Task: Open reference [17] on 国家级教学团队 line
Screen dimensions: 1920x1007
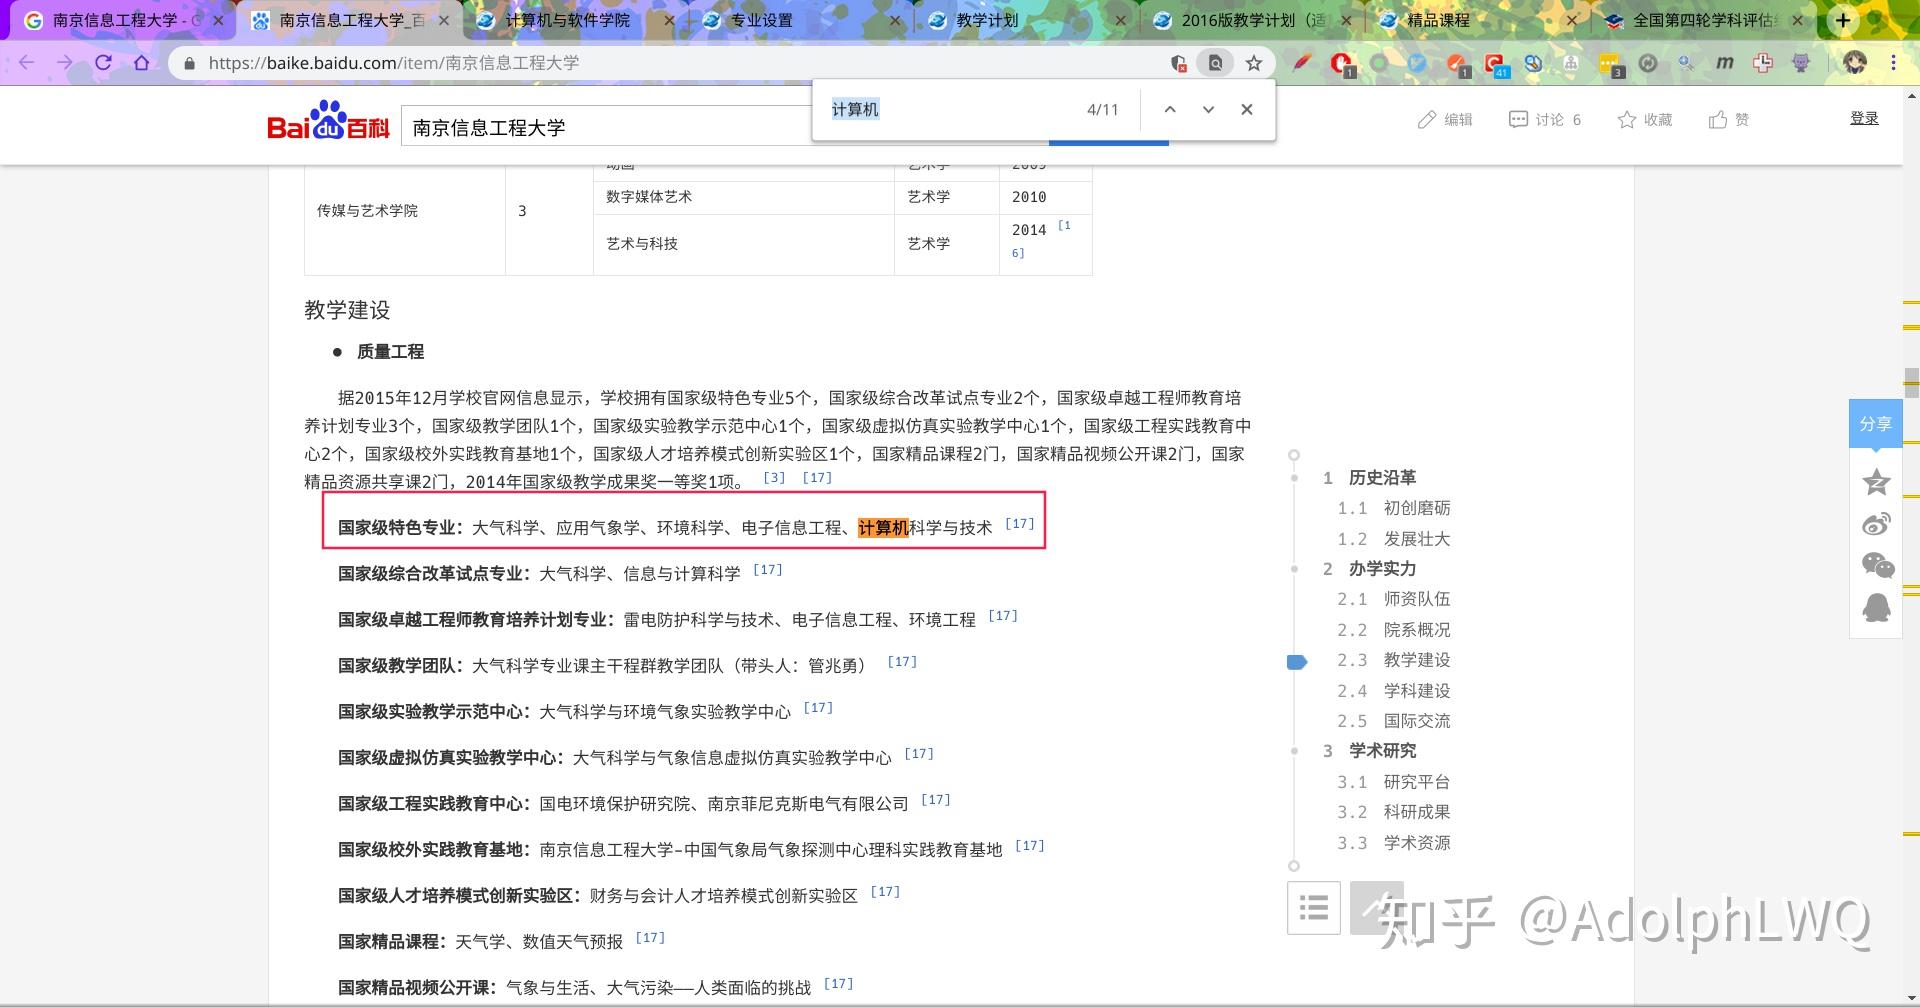Action: click(902, 661)
